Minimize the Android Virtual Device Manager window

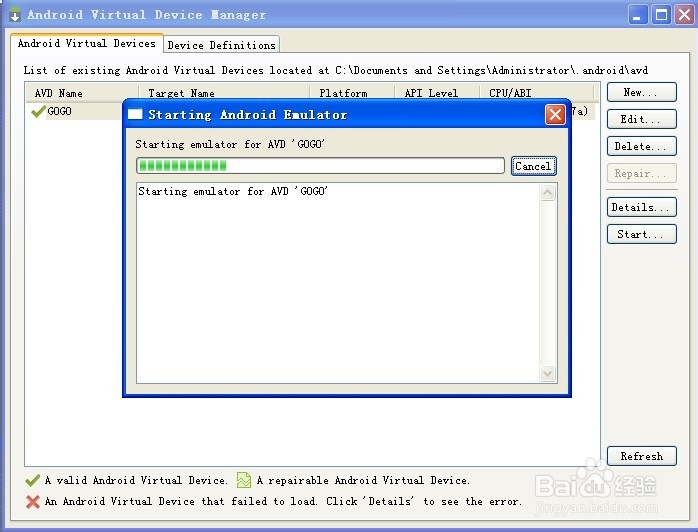[638, 15]
